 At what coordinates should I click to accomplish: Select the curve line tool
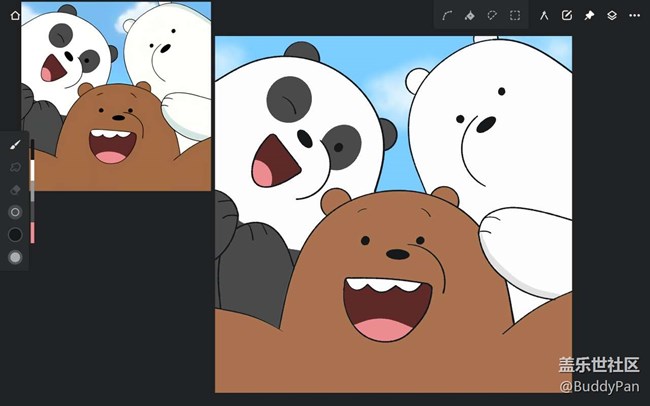pos(448,16)
